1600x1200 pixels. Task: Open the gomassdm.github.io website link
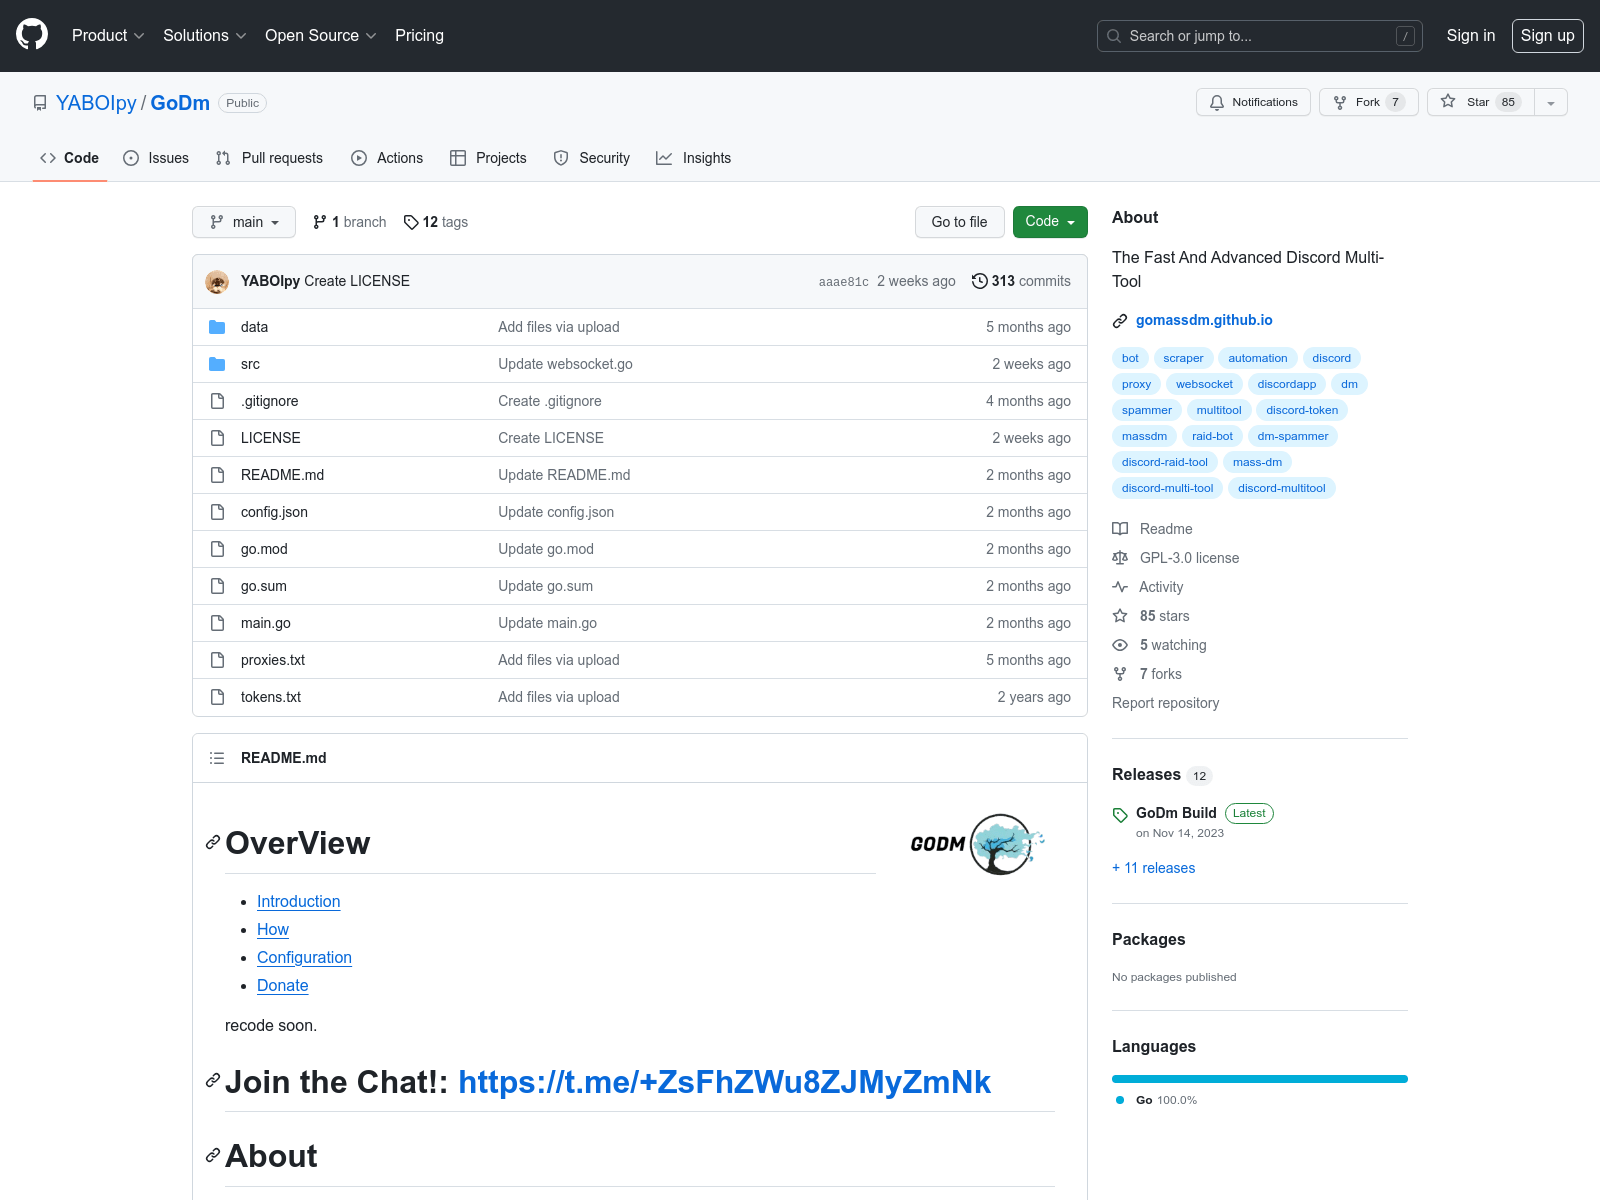click(1204, 320)
